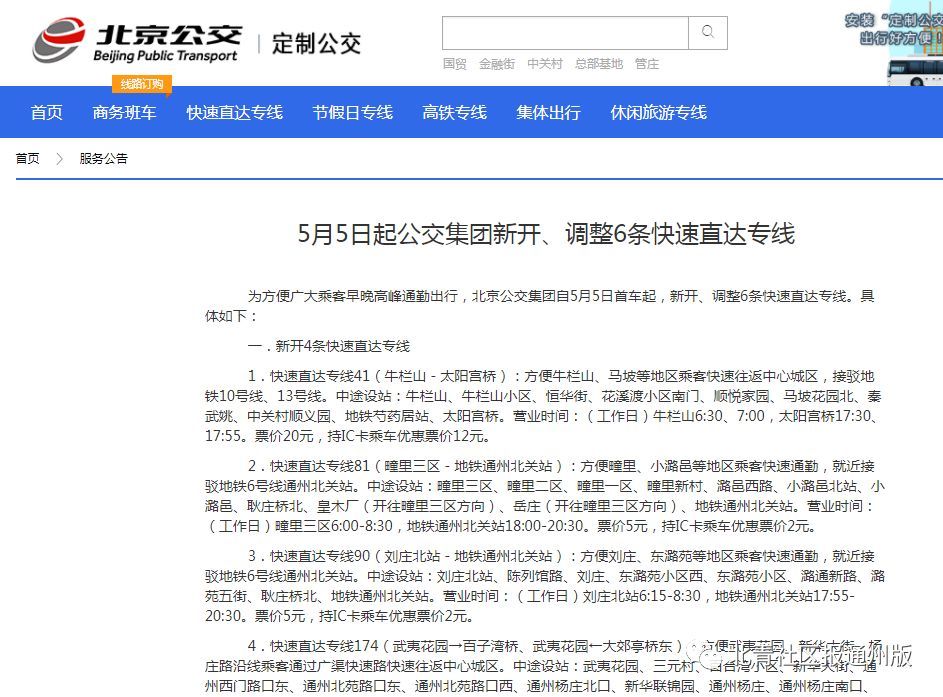Select the 管庄 search suggestion
The image size is (943, 697).
(647, 64)
